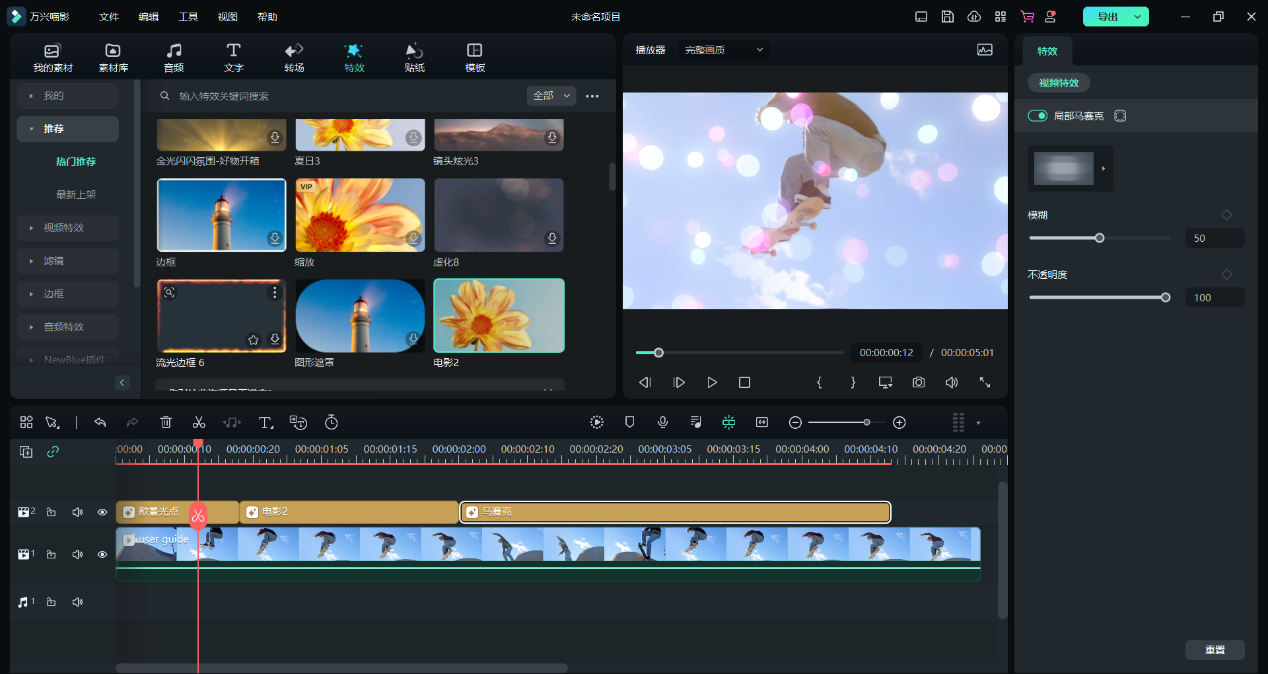1268x674 pixels.
Task: Click the delete trash icon in timeline toolbar
Action: 166,422
